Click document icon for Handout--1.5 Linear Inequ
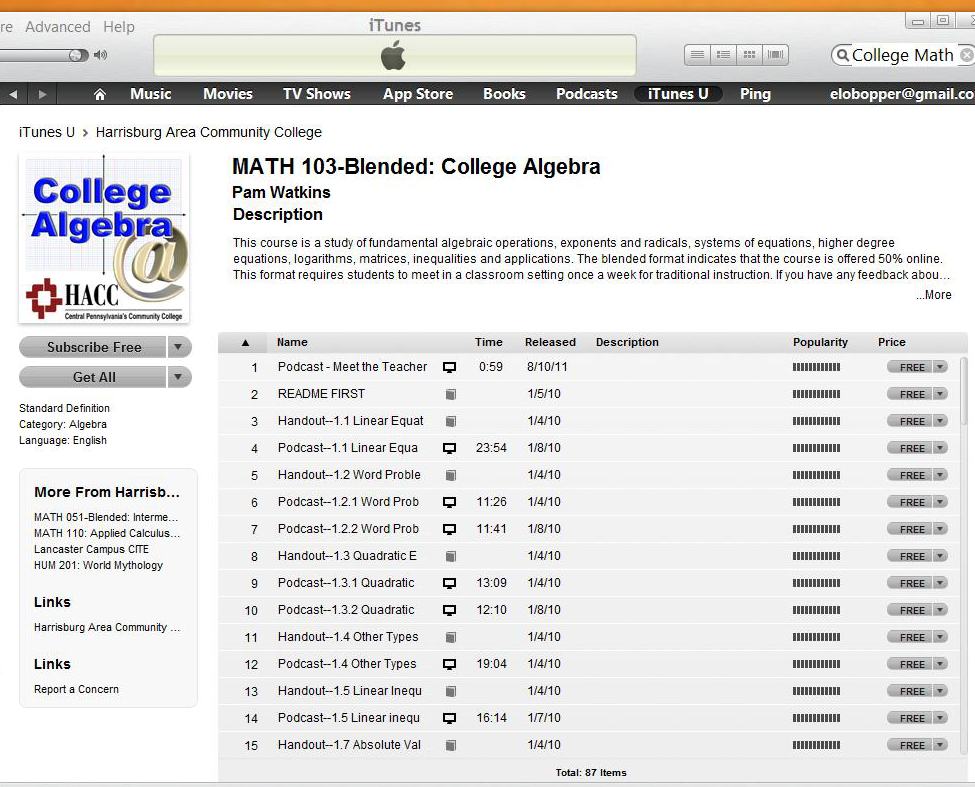The height and width of the screenshot is (787, 975). click(x=451, y=691)
